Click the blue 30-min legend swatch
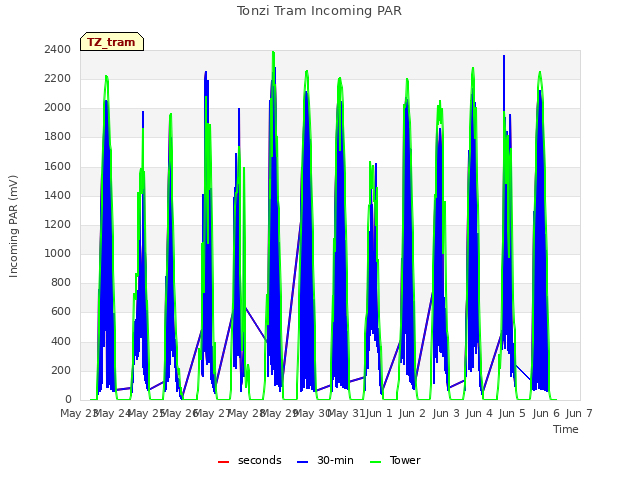Image resolution: width=640 pixels, height=480 pixels. click(302, 462)
